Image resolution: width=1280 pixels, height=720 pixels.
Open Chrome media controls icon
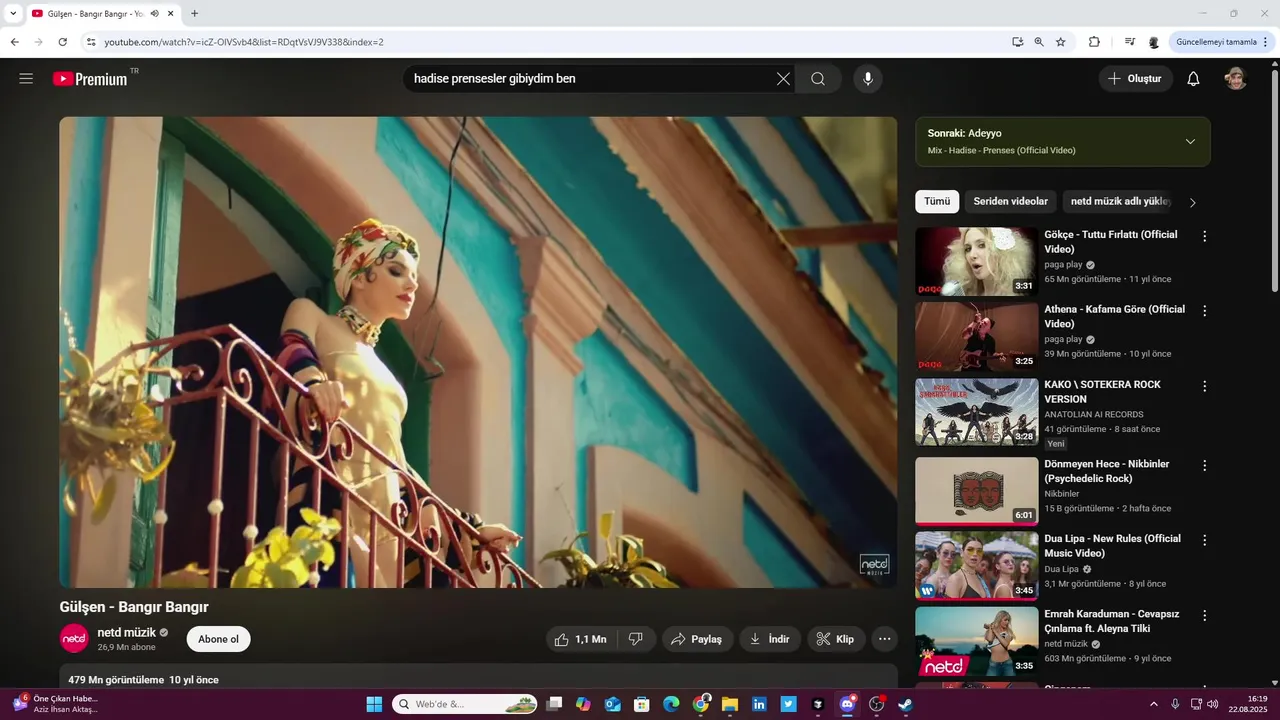1130,42
